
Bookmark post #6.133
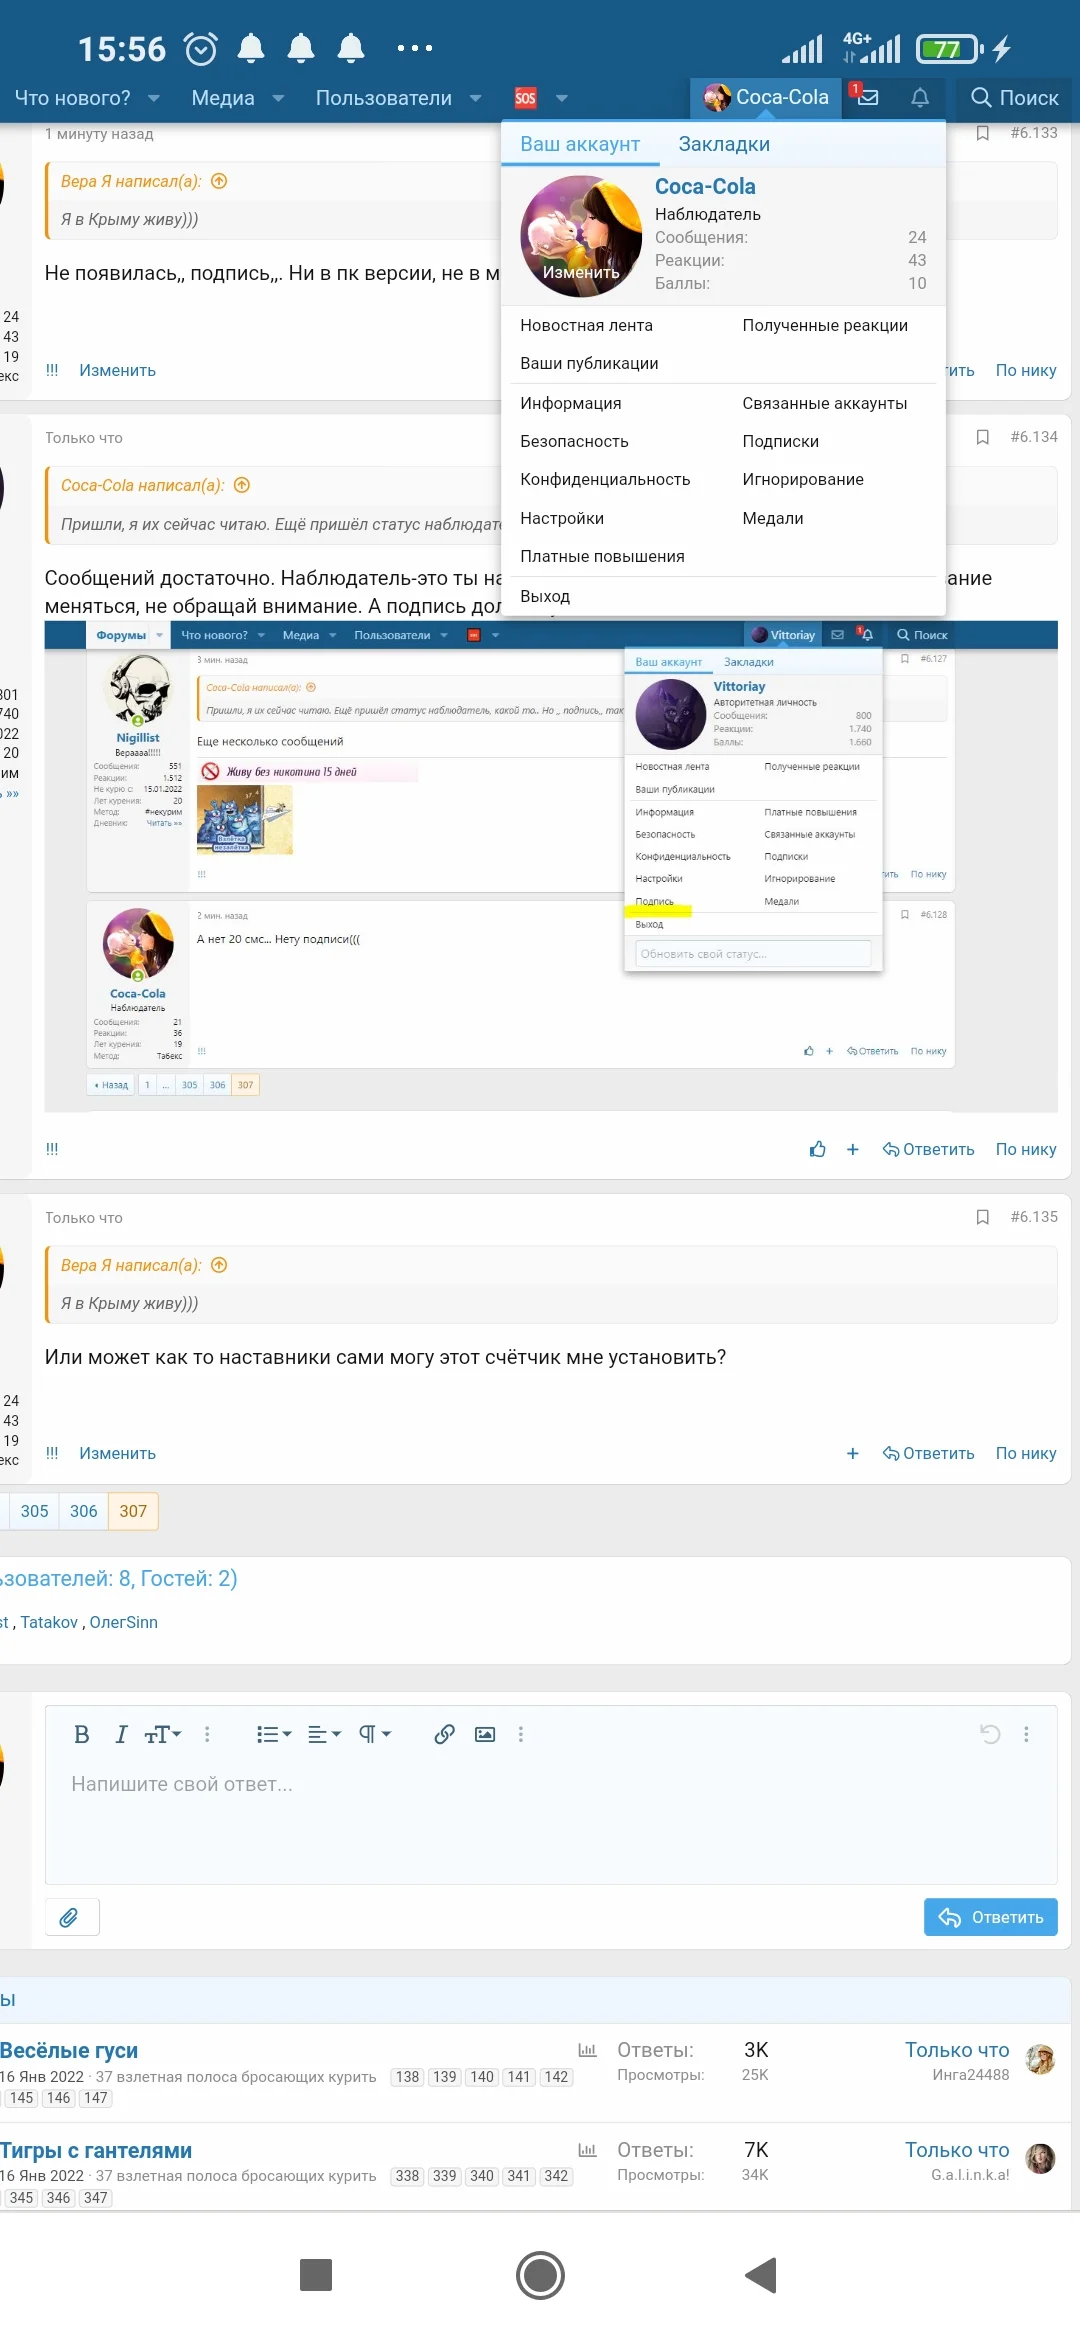pos(983,133)
